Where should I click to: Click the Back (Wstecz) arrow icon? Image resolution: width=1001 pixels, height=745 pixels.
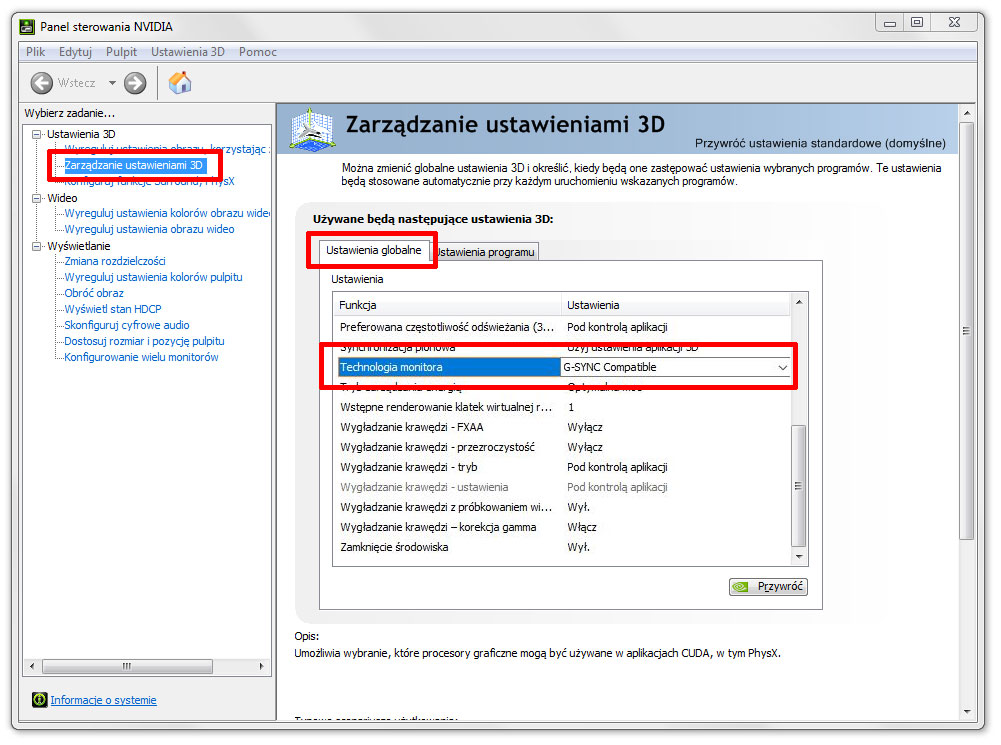coord(42,83)
